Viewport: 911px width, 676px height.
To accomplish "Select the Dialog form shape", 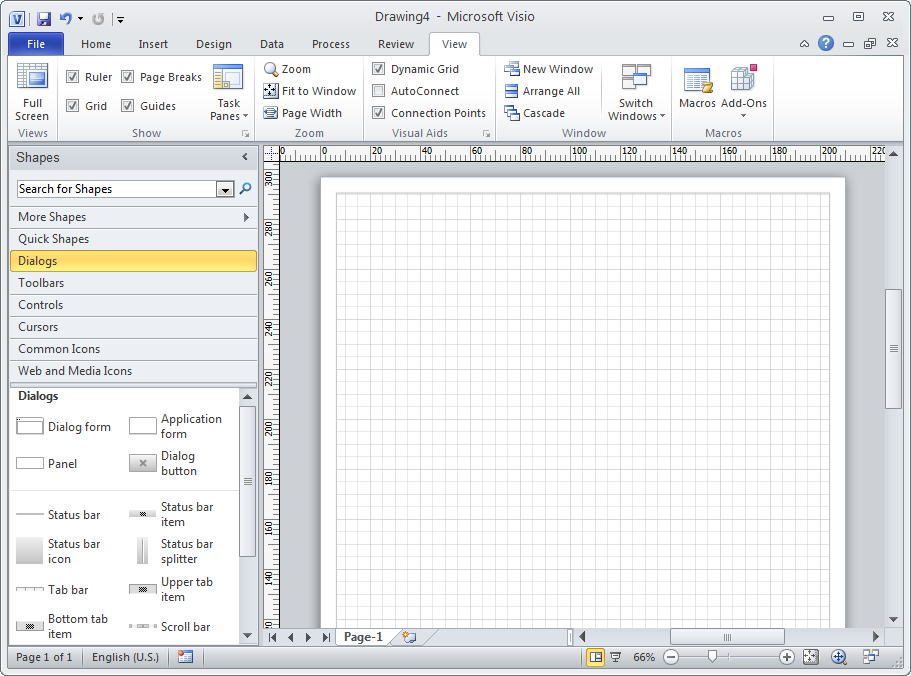I will [63, 426].
